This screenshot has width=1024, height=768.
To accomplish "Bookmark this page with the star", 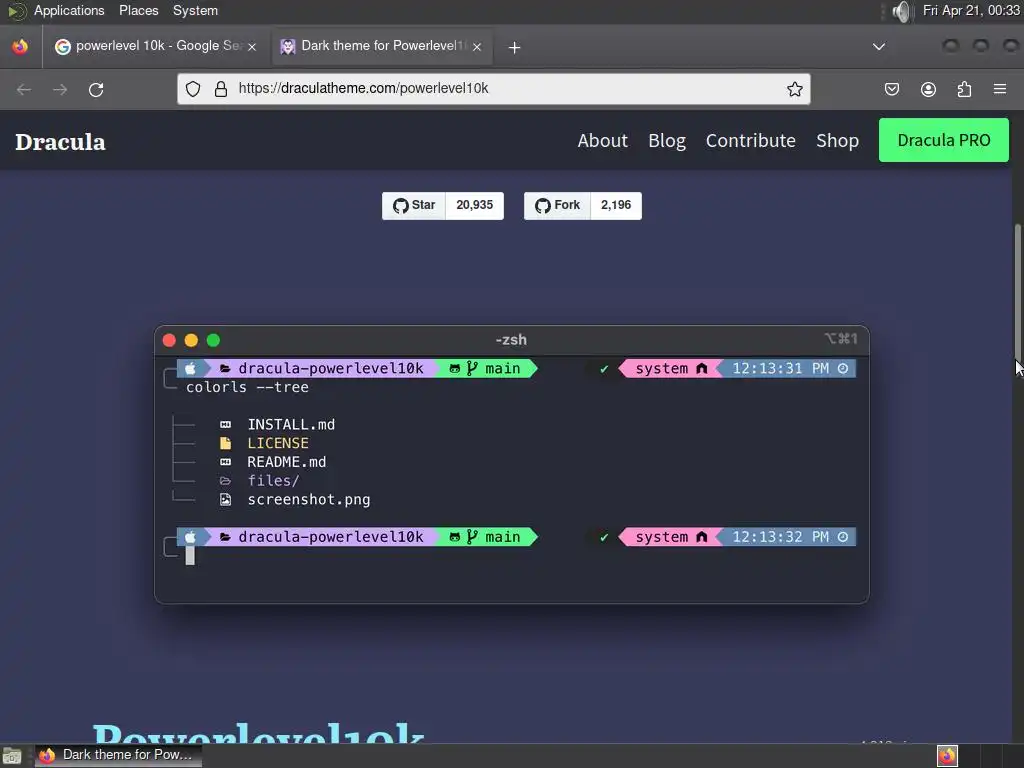I will pos(794,89).
